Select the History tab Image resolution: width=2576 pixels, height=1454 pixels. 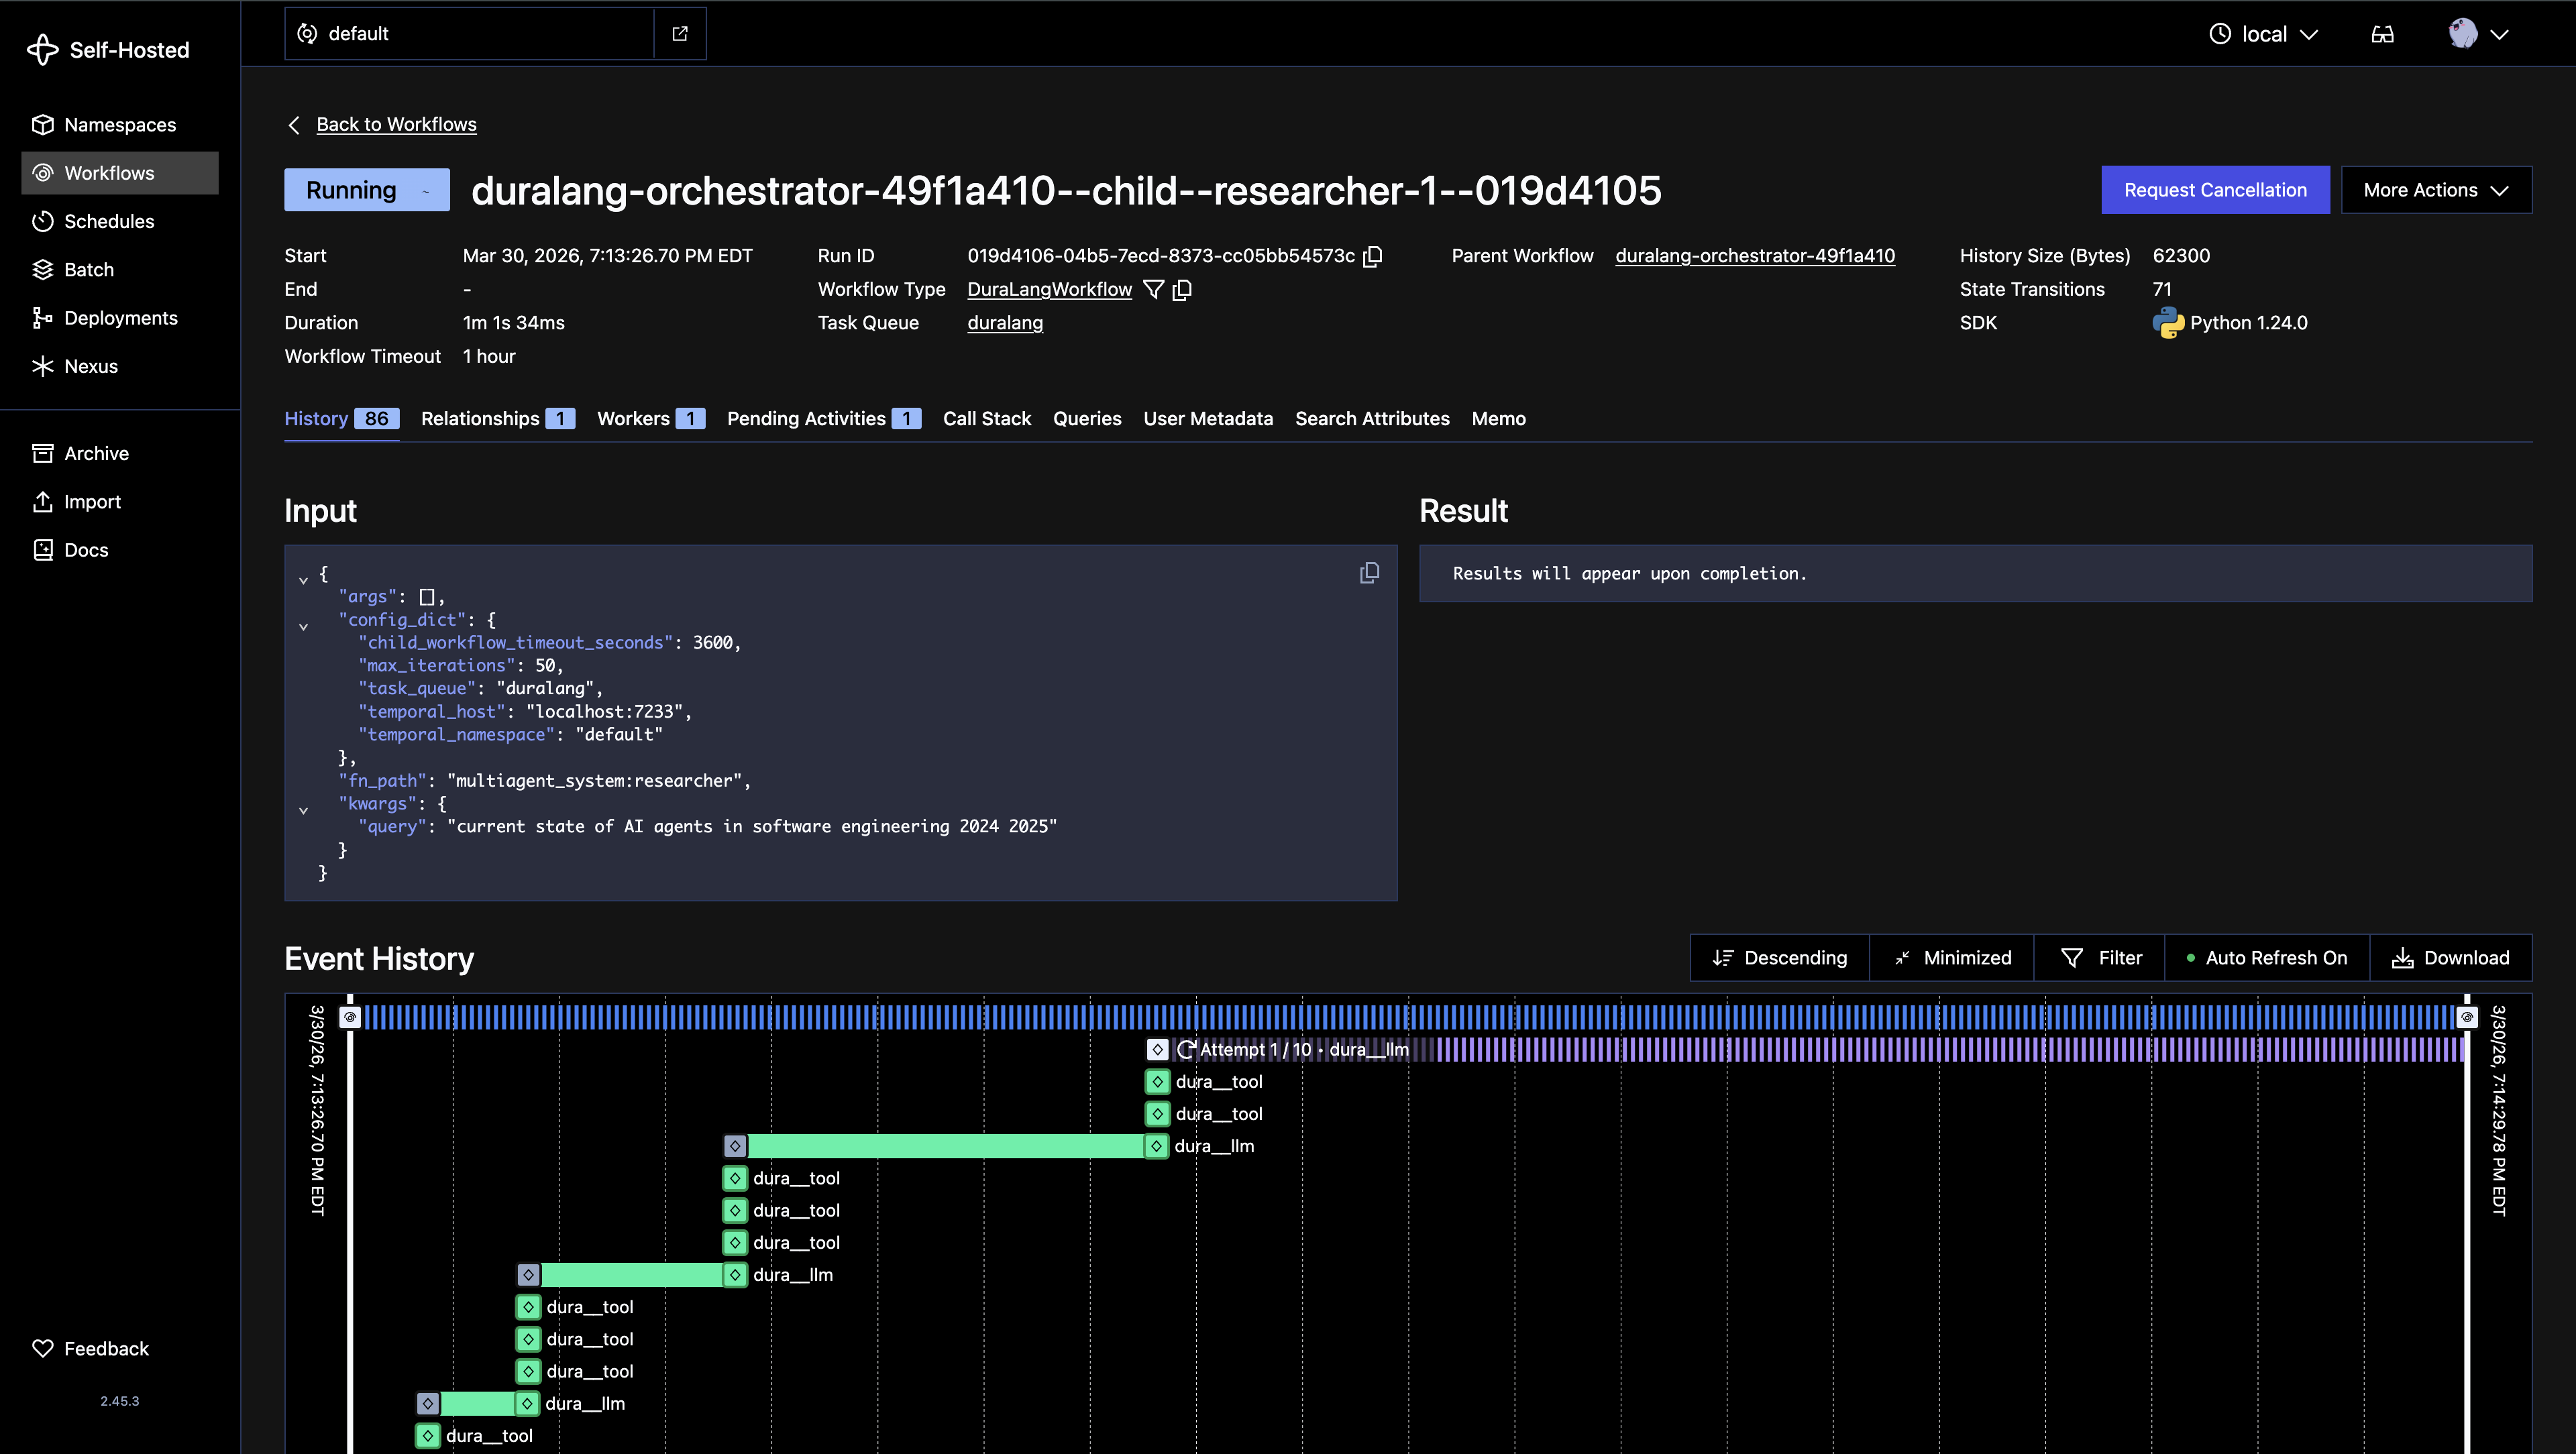(x=342, y=419)
